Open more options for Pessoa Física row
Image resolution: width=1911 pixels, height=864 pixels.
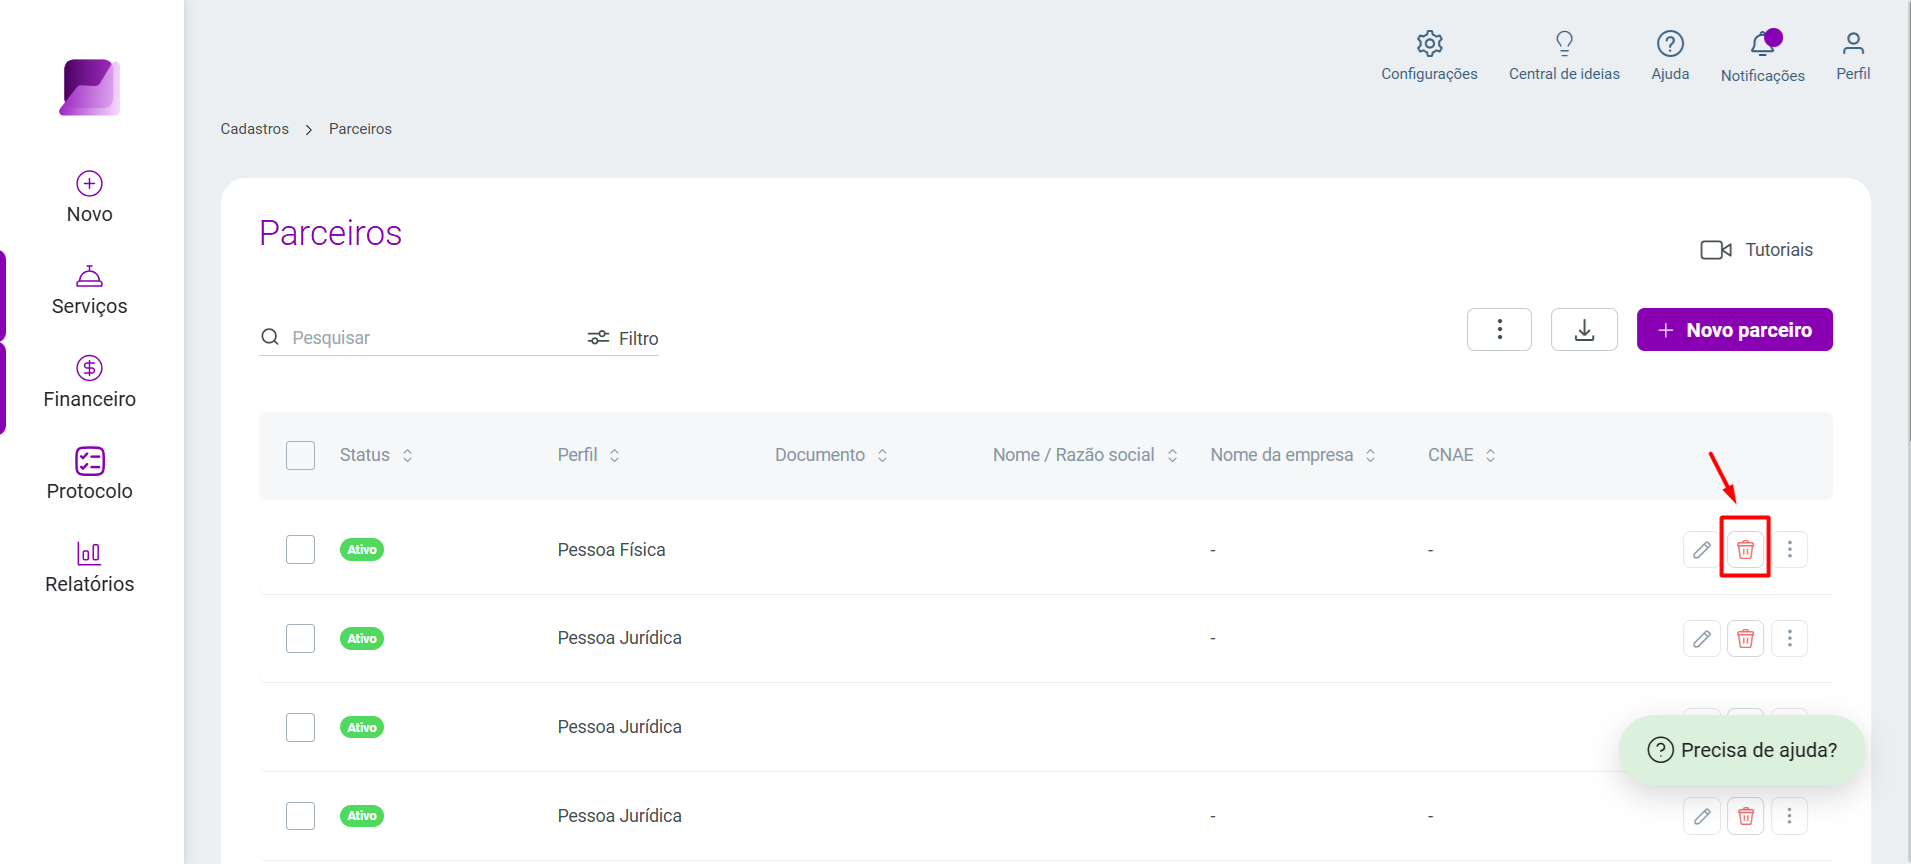tap(1789, 549)
